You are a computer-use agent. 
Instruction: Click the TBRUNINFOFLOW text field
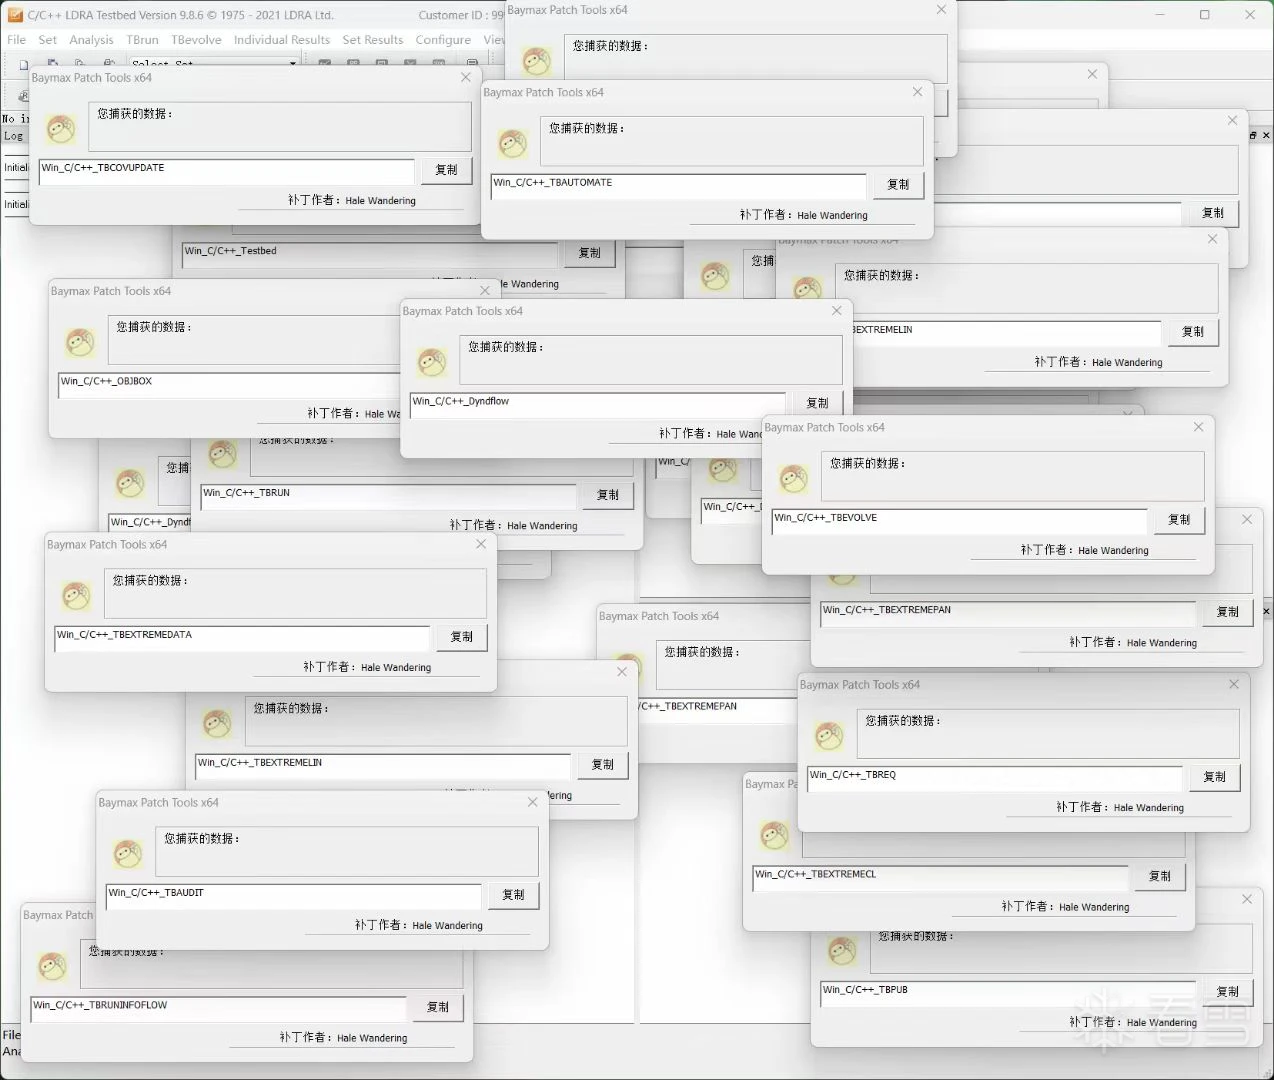[218, 1008]
